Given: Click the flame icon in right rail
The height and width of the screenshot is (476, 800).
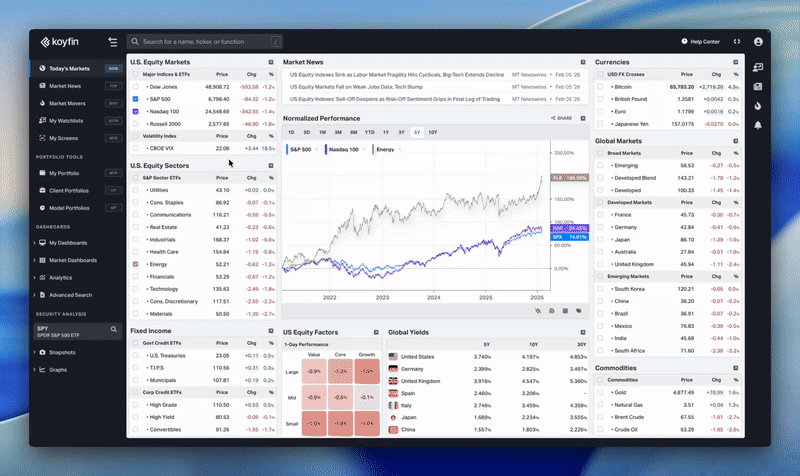Looking at the screenshot, I should pos(758,106).
